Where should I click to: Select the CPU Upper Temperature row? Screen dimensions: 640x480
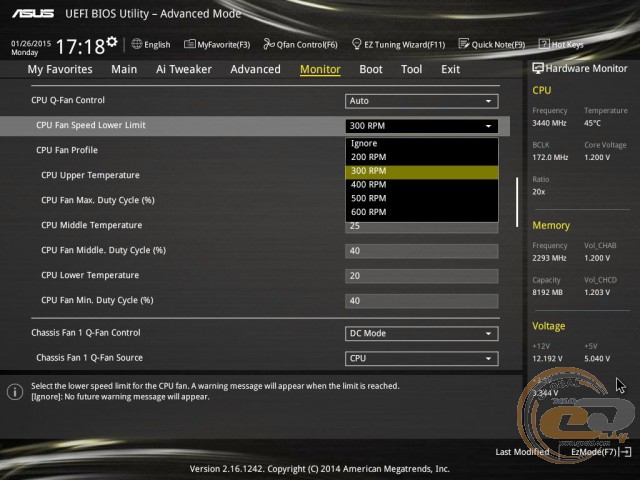coord(90,175)
